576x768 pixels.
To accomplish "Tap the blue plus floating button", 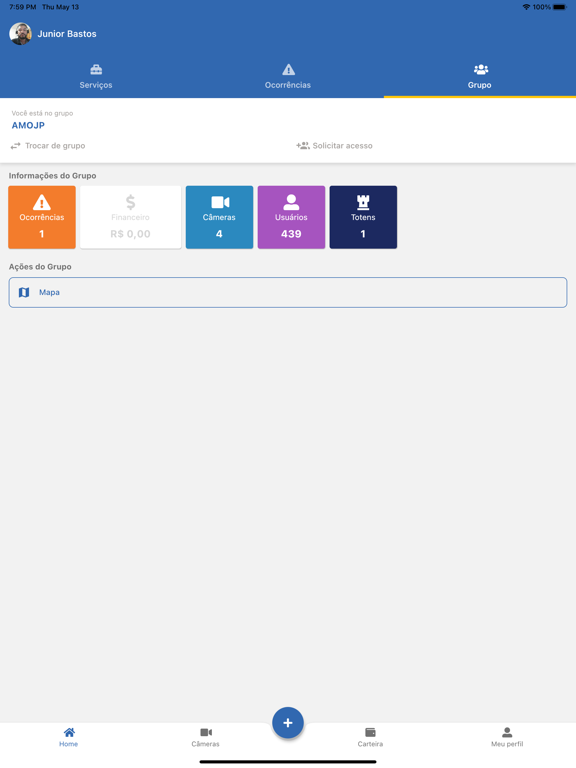I will coord(288,722).
